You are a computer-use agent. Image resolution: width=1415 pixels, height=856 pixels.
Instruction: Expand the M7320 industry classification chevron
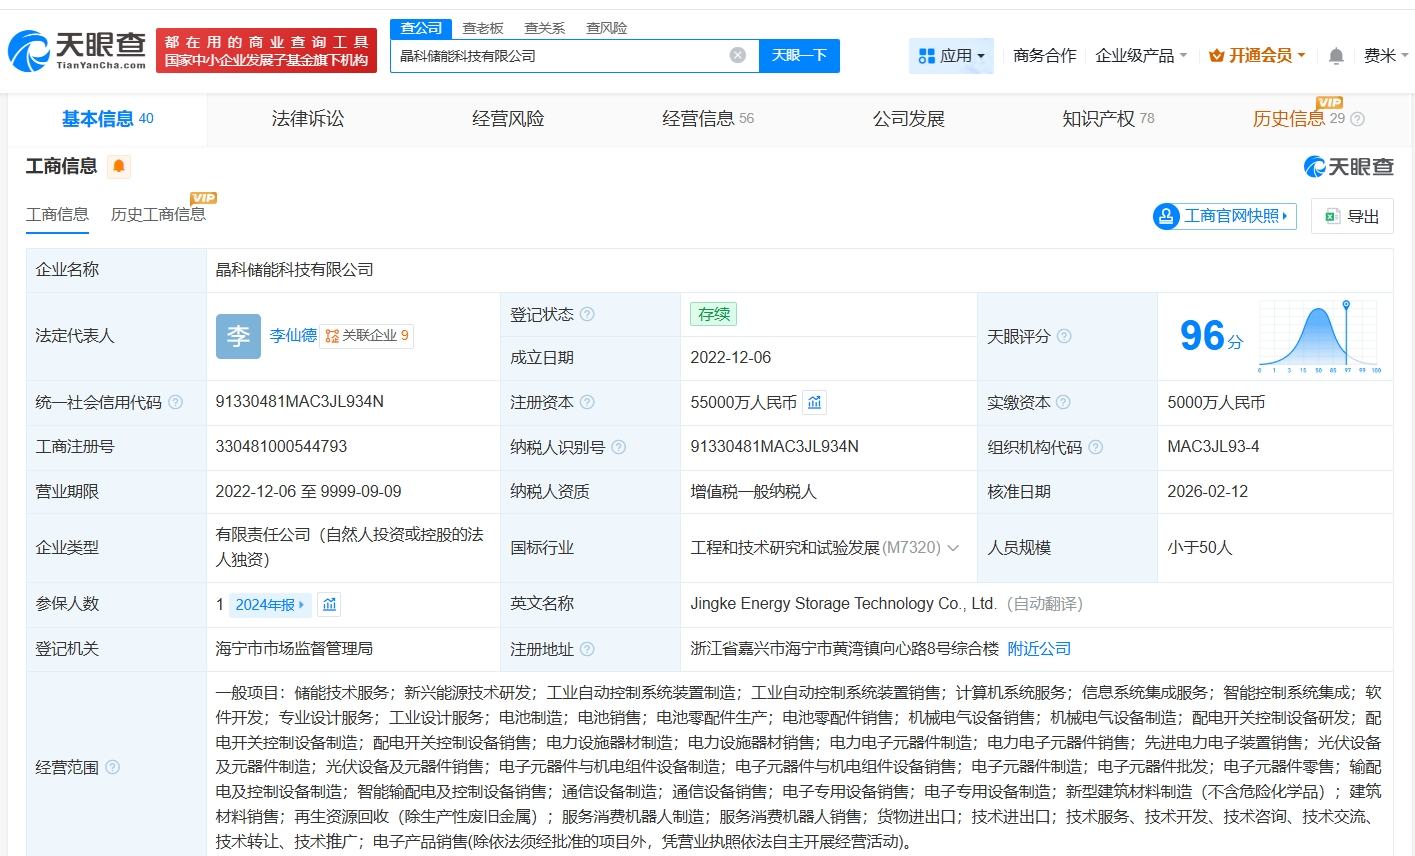(x=952, y=548)
